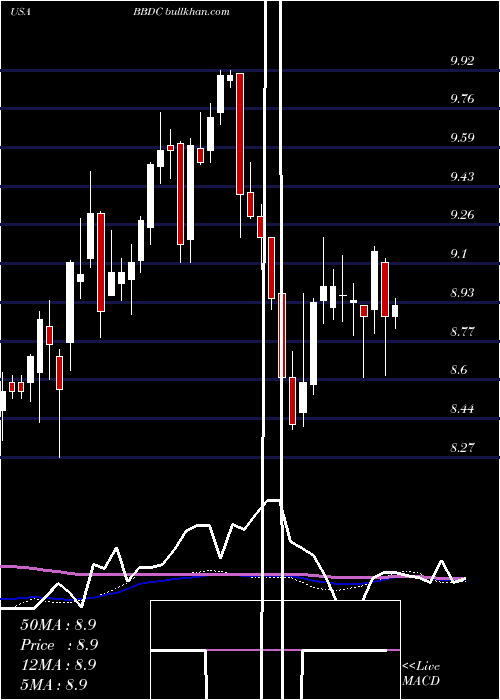Click the 5MA : 8.9 readout

(54, 684)
